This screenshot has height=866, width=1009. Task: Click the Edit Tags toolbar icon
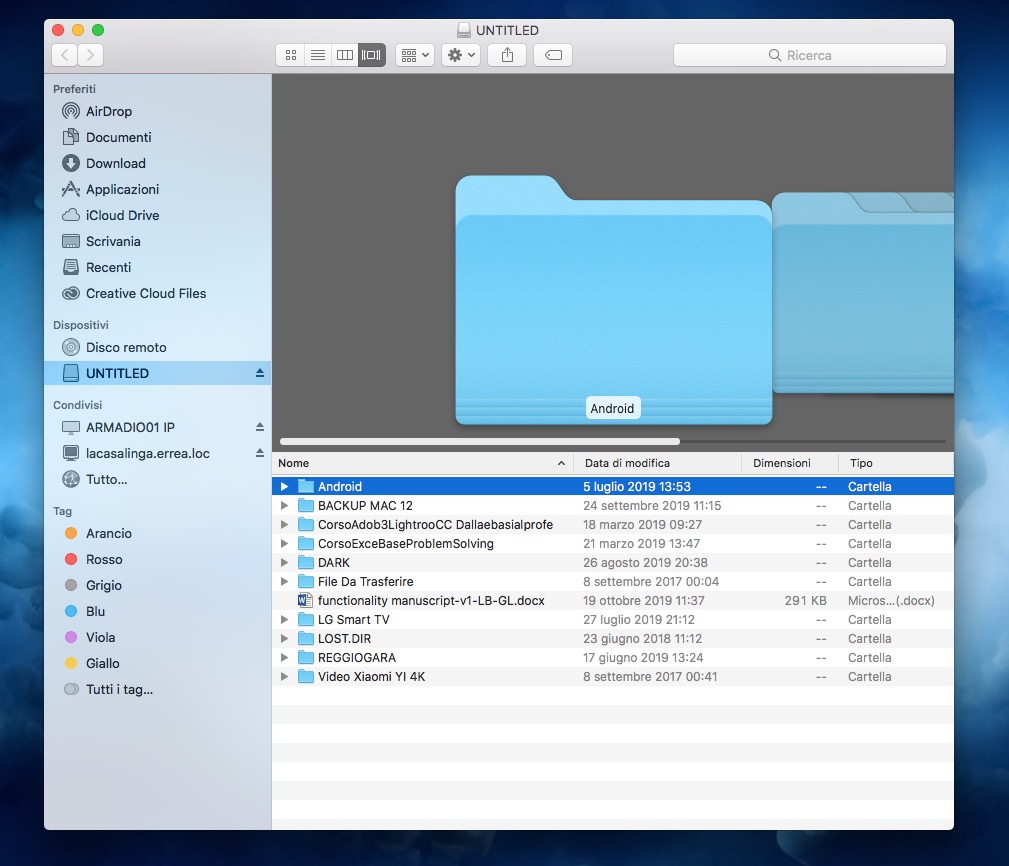pyautogui.click(x=553, y=55)
